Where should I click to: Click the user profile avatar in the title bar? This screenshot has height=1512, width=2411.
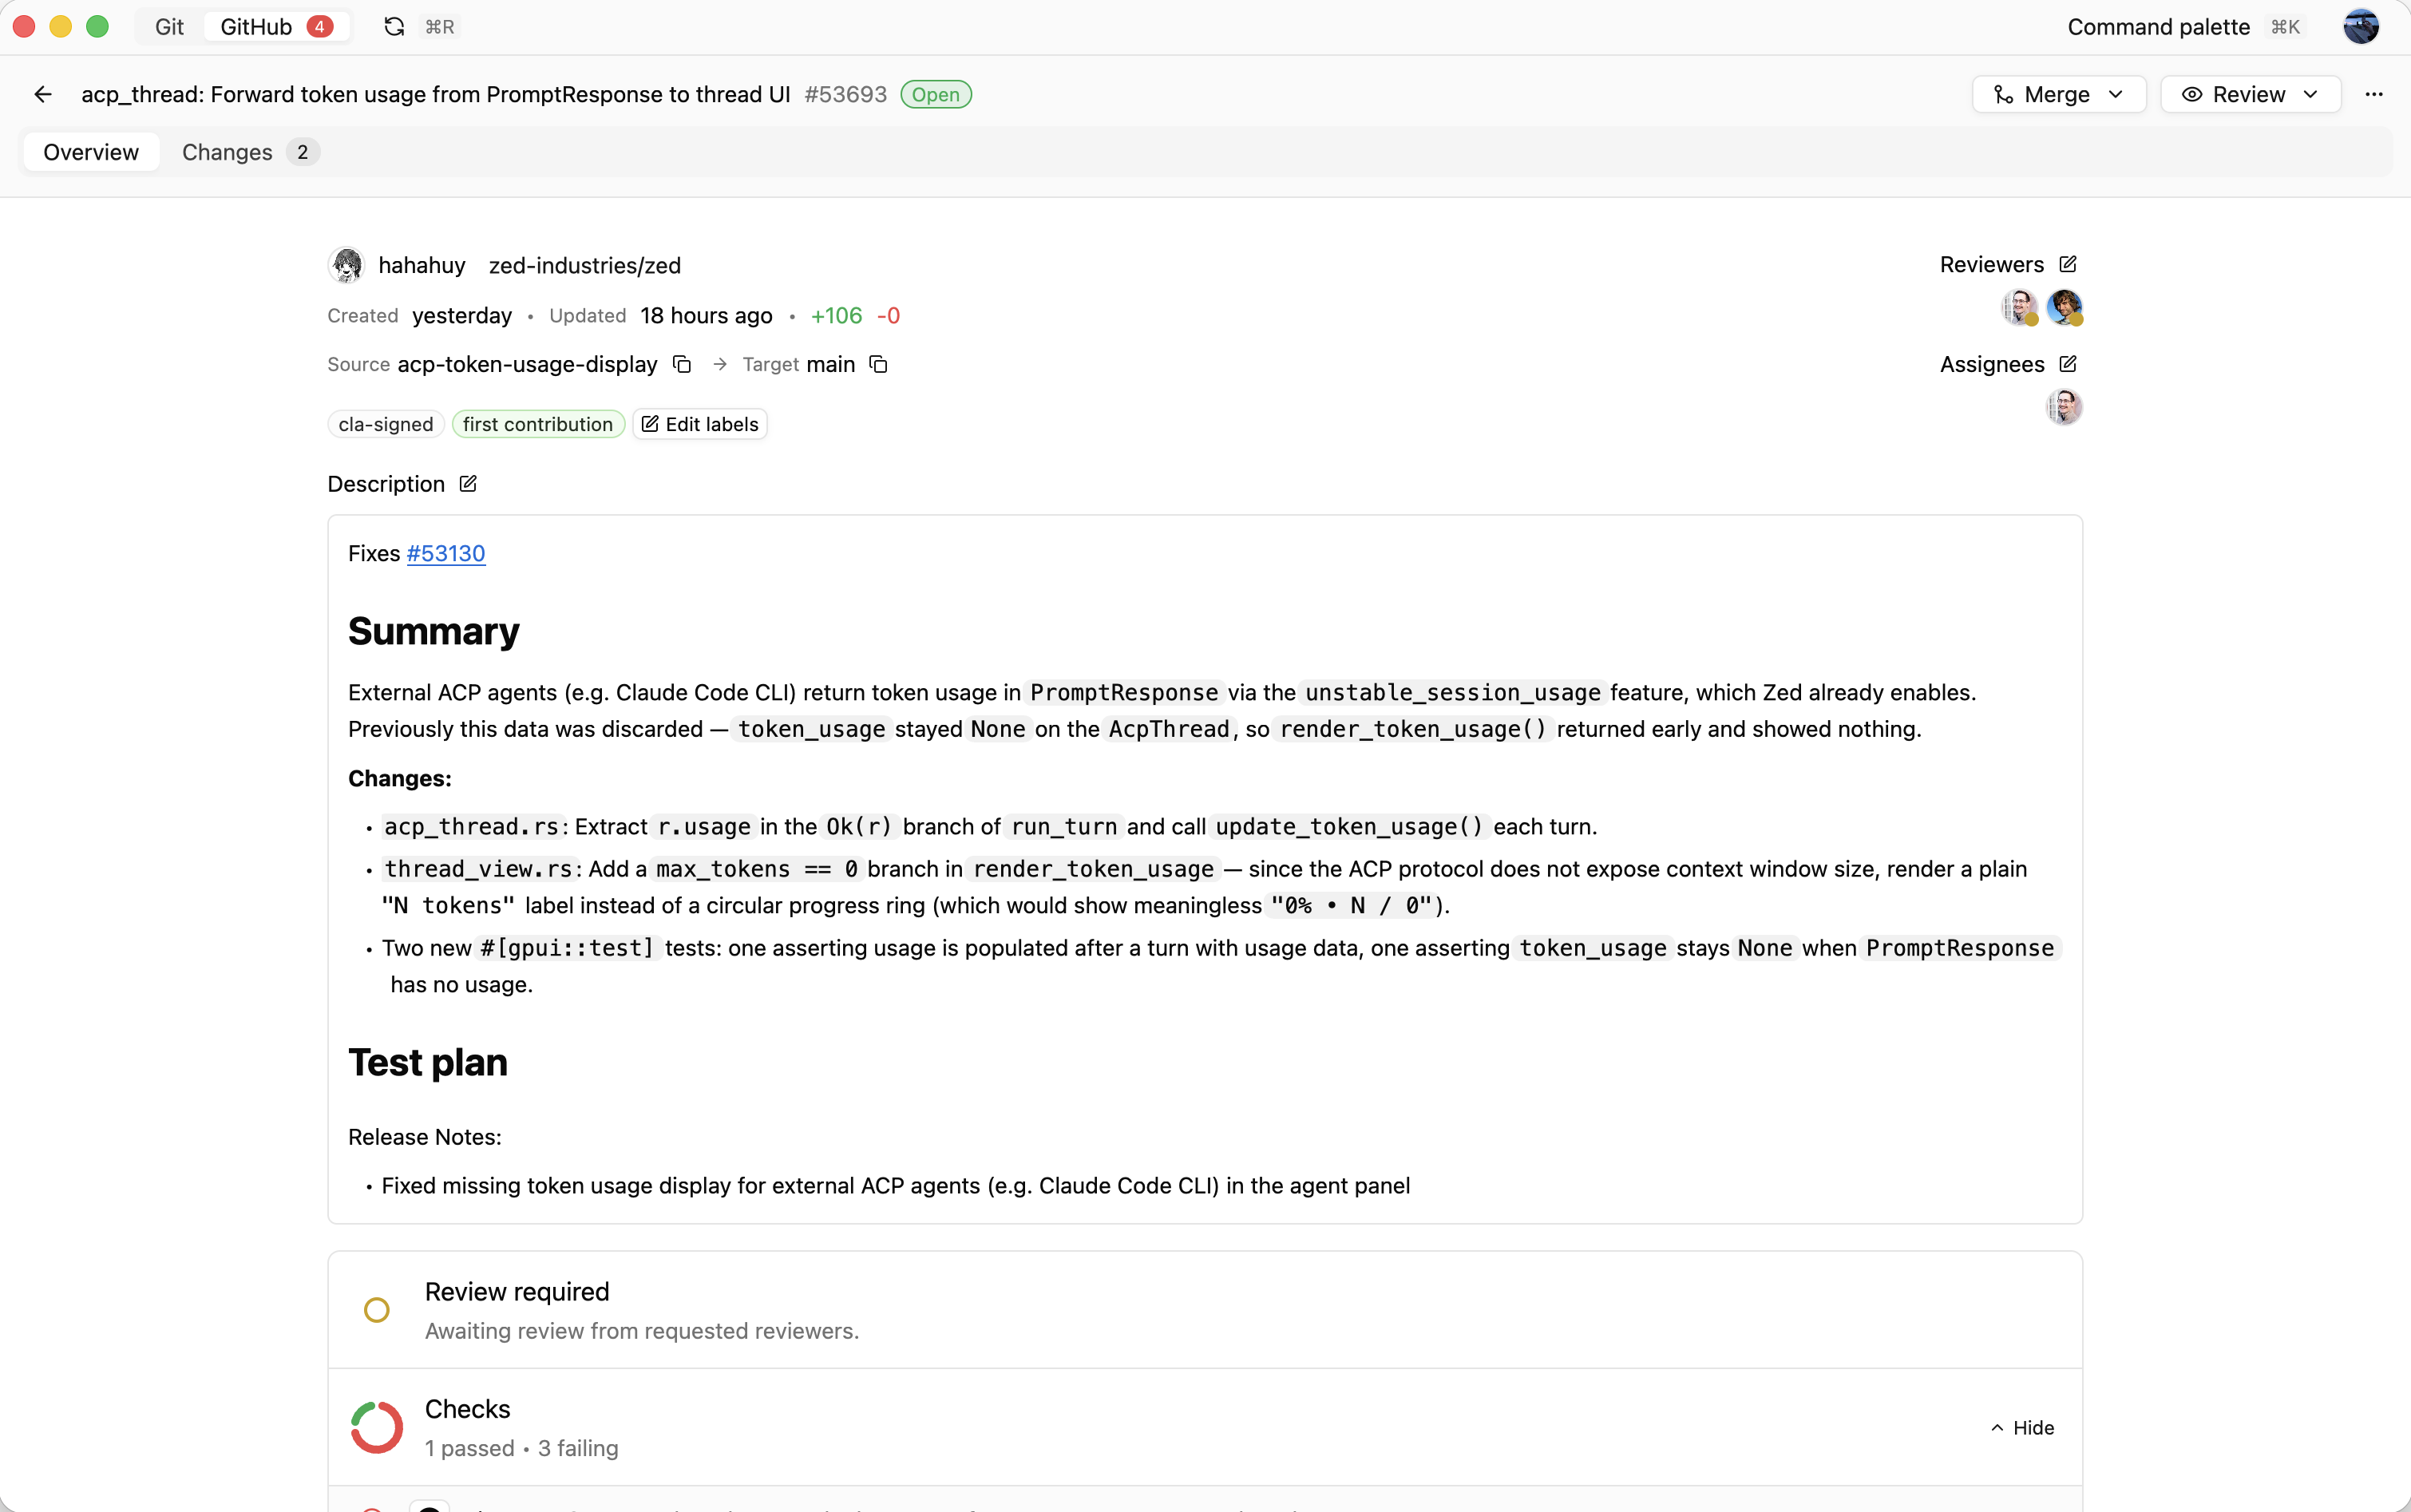(2361, 26)
